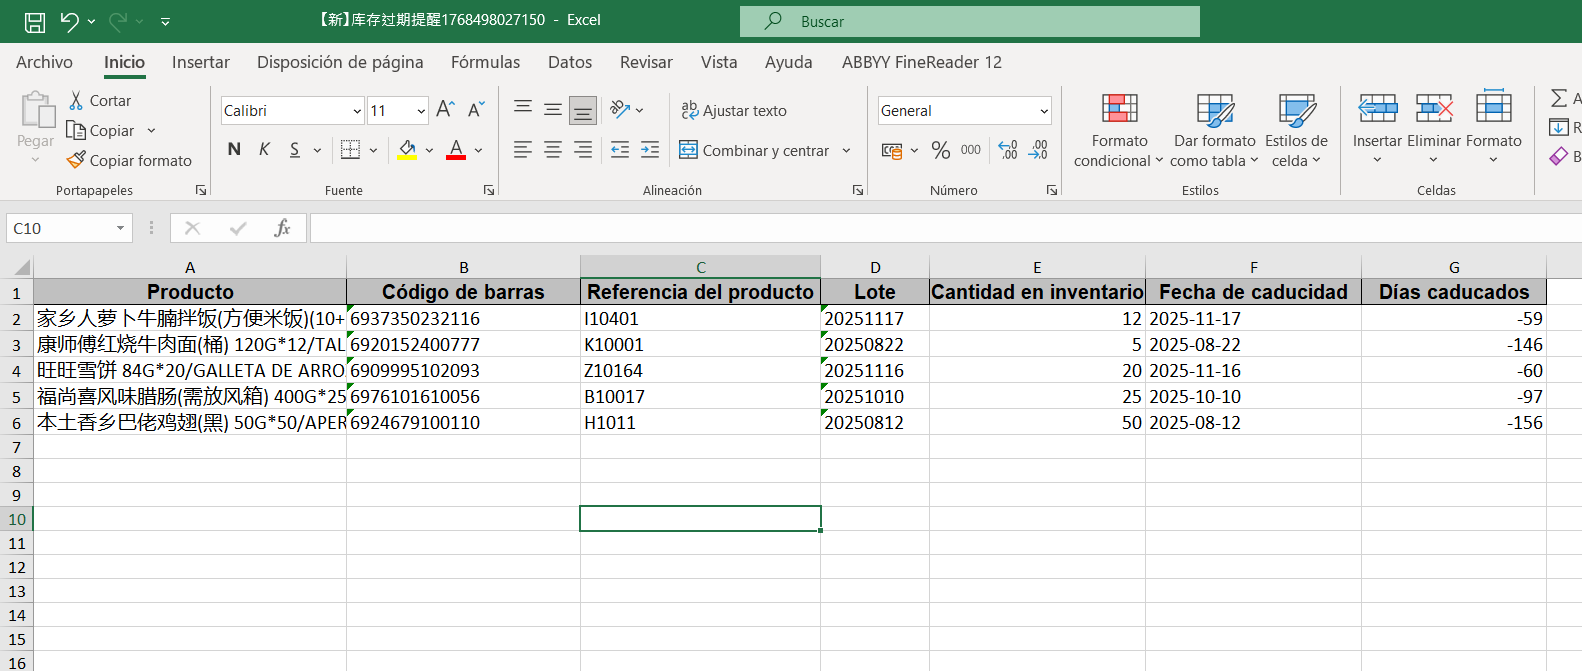Apply the yellow fill color swatch
1582x671 pixels.
(x=407, y=150)
